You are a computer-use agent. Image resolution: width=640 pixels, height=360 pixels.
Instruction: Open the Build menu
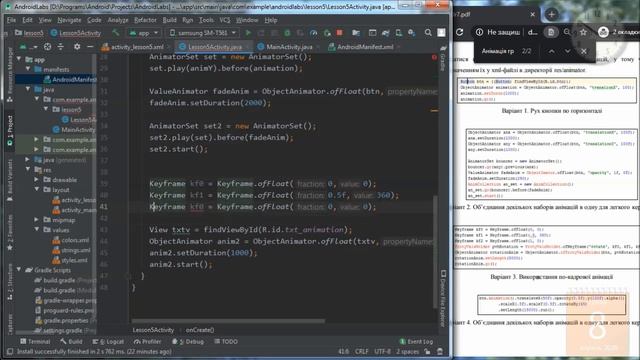pyautogui.click(x=169, y=20)
